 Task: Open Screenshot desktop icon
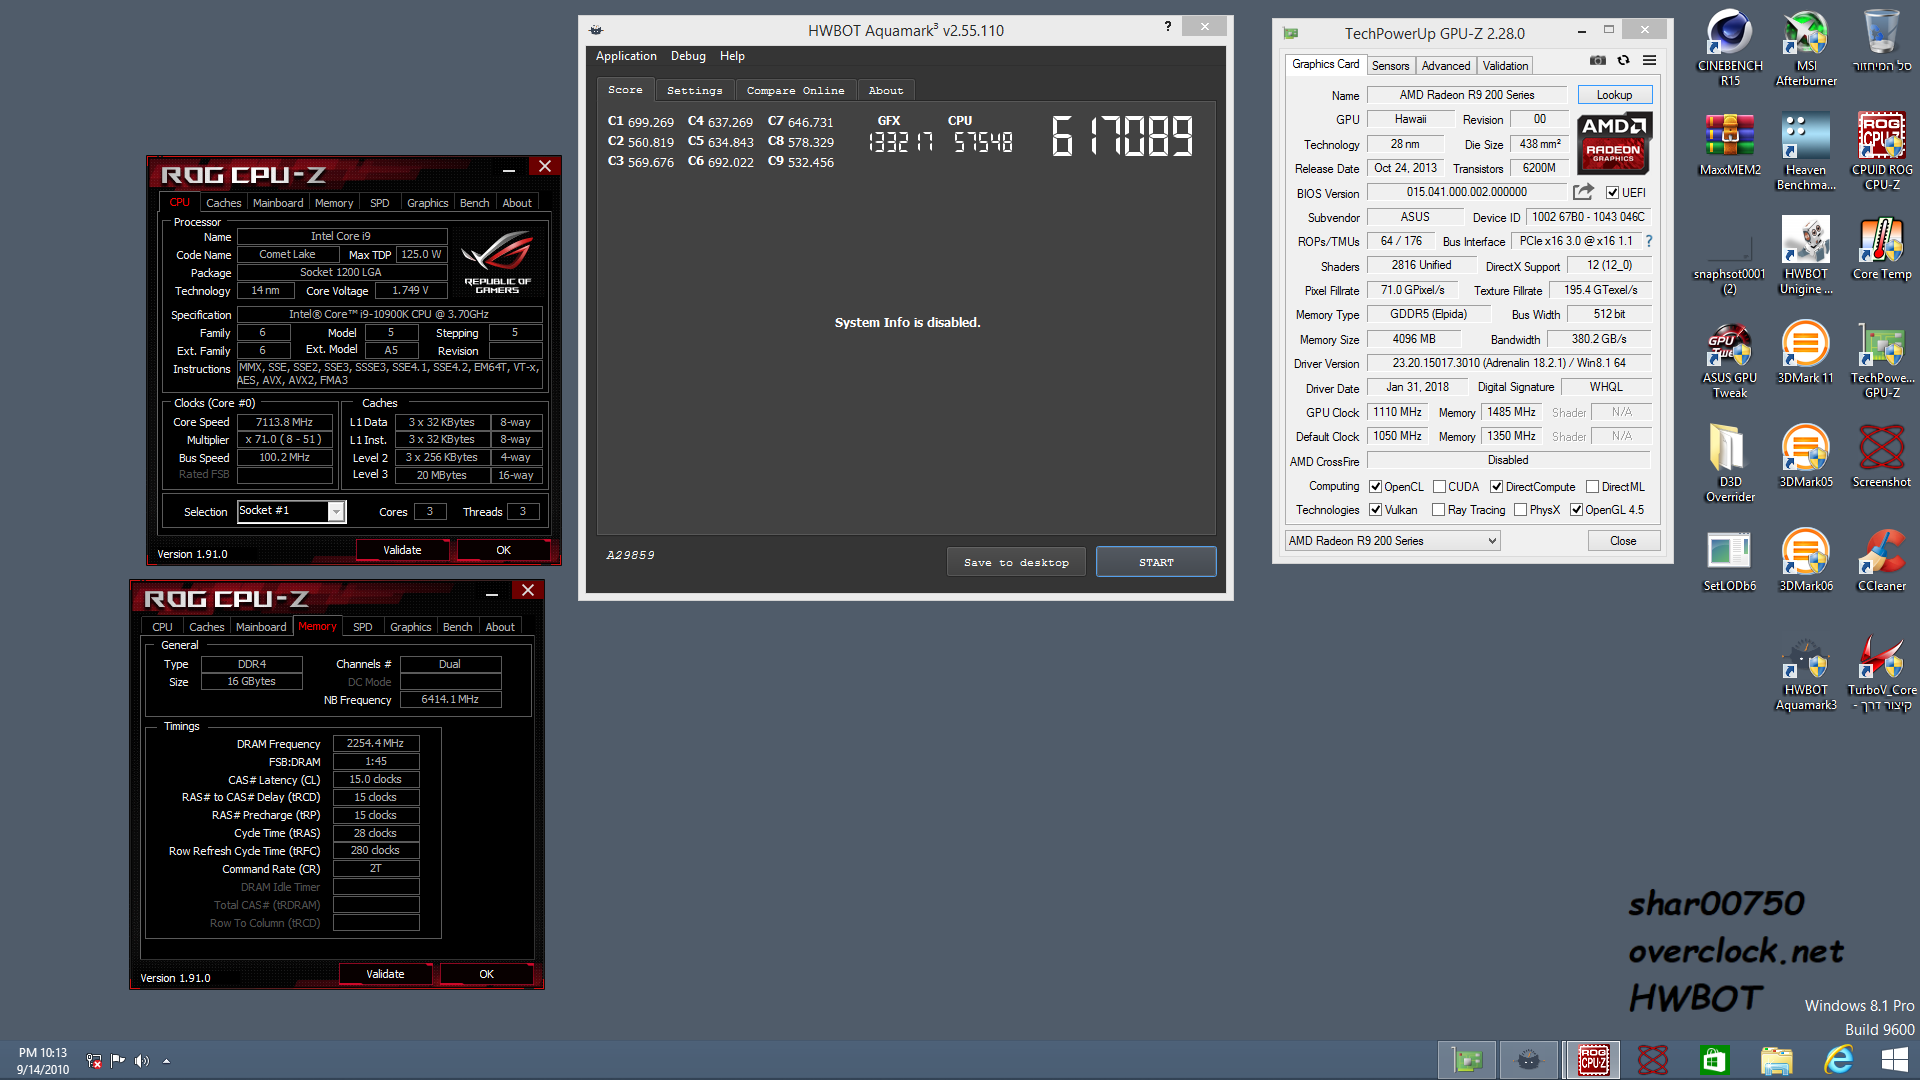tap(1882, 456)
